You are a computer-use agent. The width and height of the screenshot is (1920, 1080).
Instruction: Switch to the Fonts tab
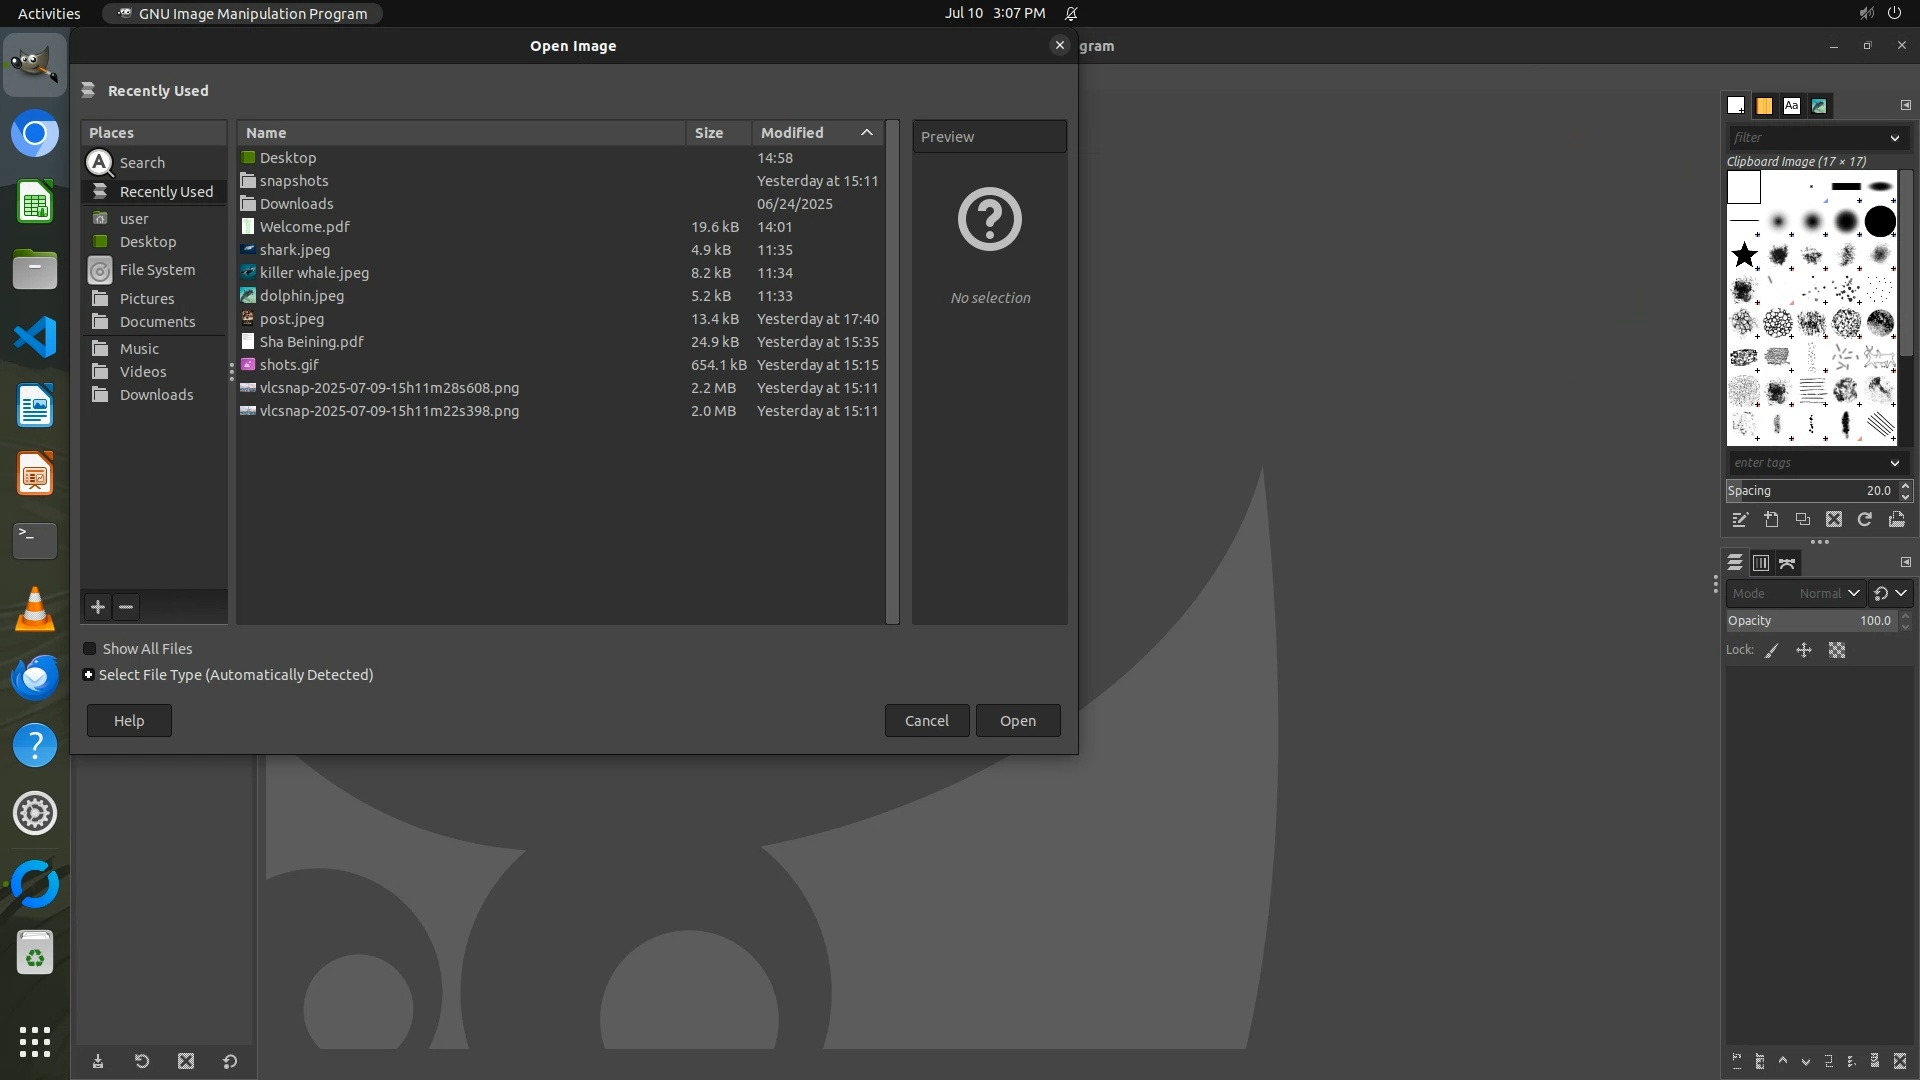coord(1791,105)
